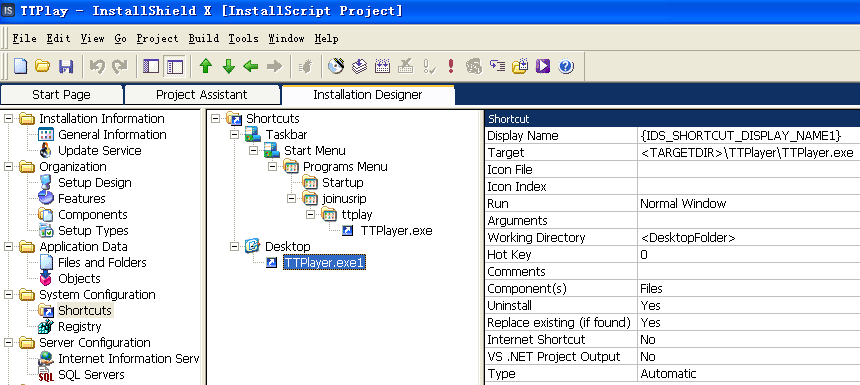Image resolution: width=860 pixels, height=385 pixels.
Task: Open the Build menu
Action: tap(203, 38)
